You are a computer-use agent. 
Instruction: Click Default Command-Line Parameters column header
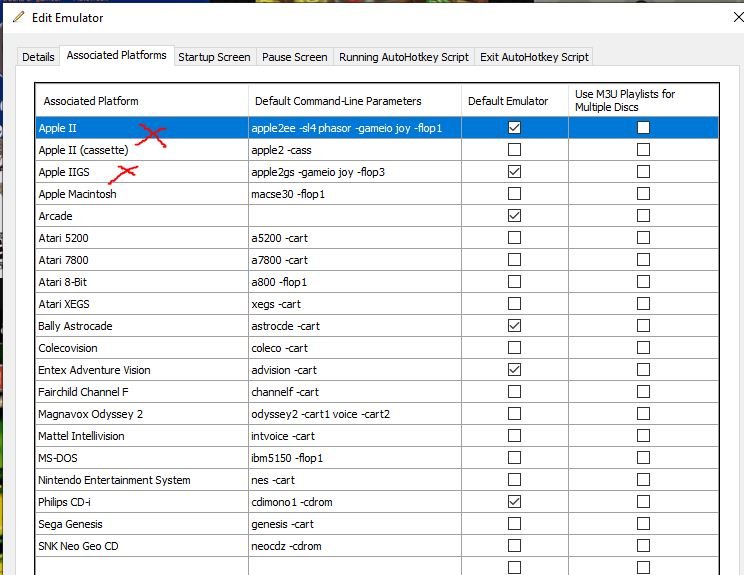click(354, 101)
